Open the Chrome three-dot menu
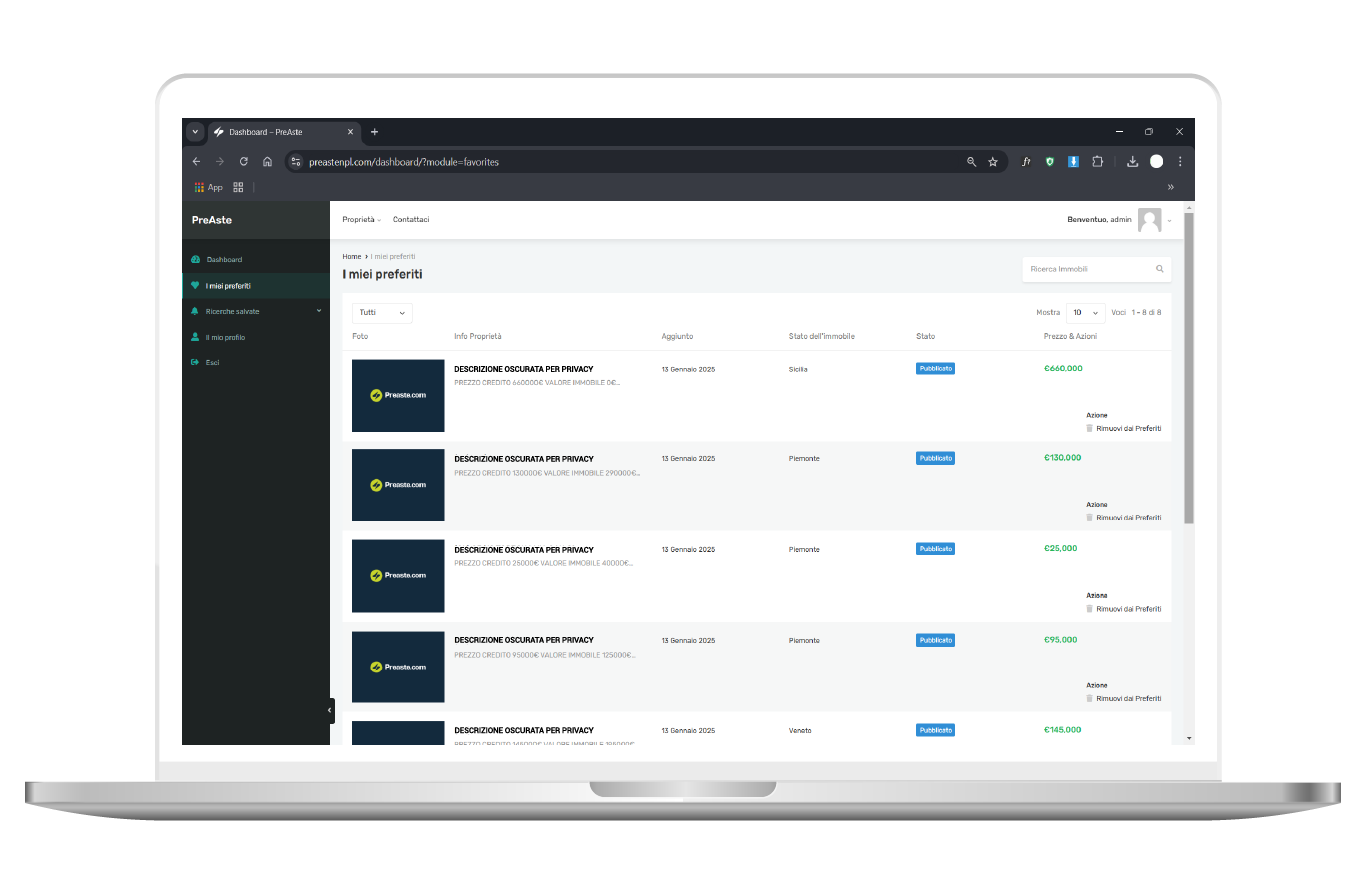The width and height of the screenshot is (1366, 894). (x=1180, y=161)
